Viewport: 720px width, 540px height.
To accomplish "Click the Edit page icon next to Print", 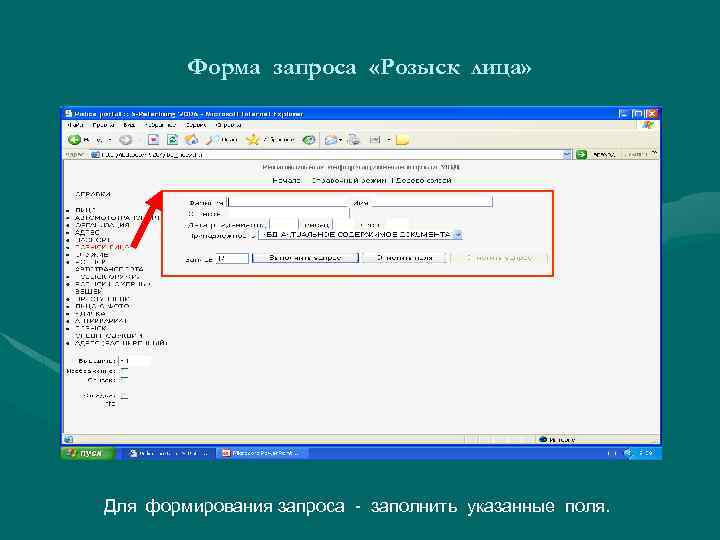I will coord(375,140).
